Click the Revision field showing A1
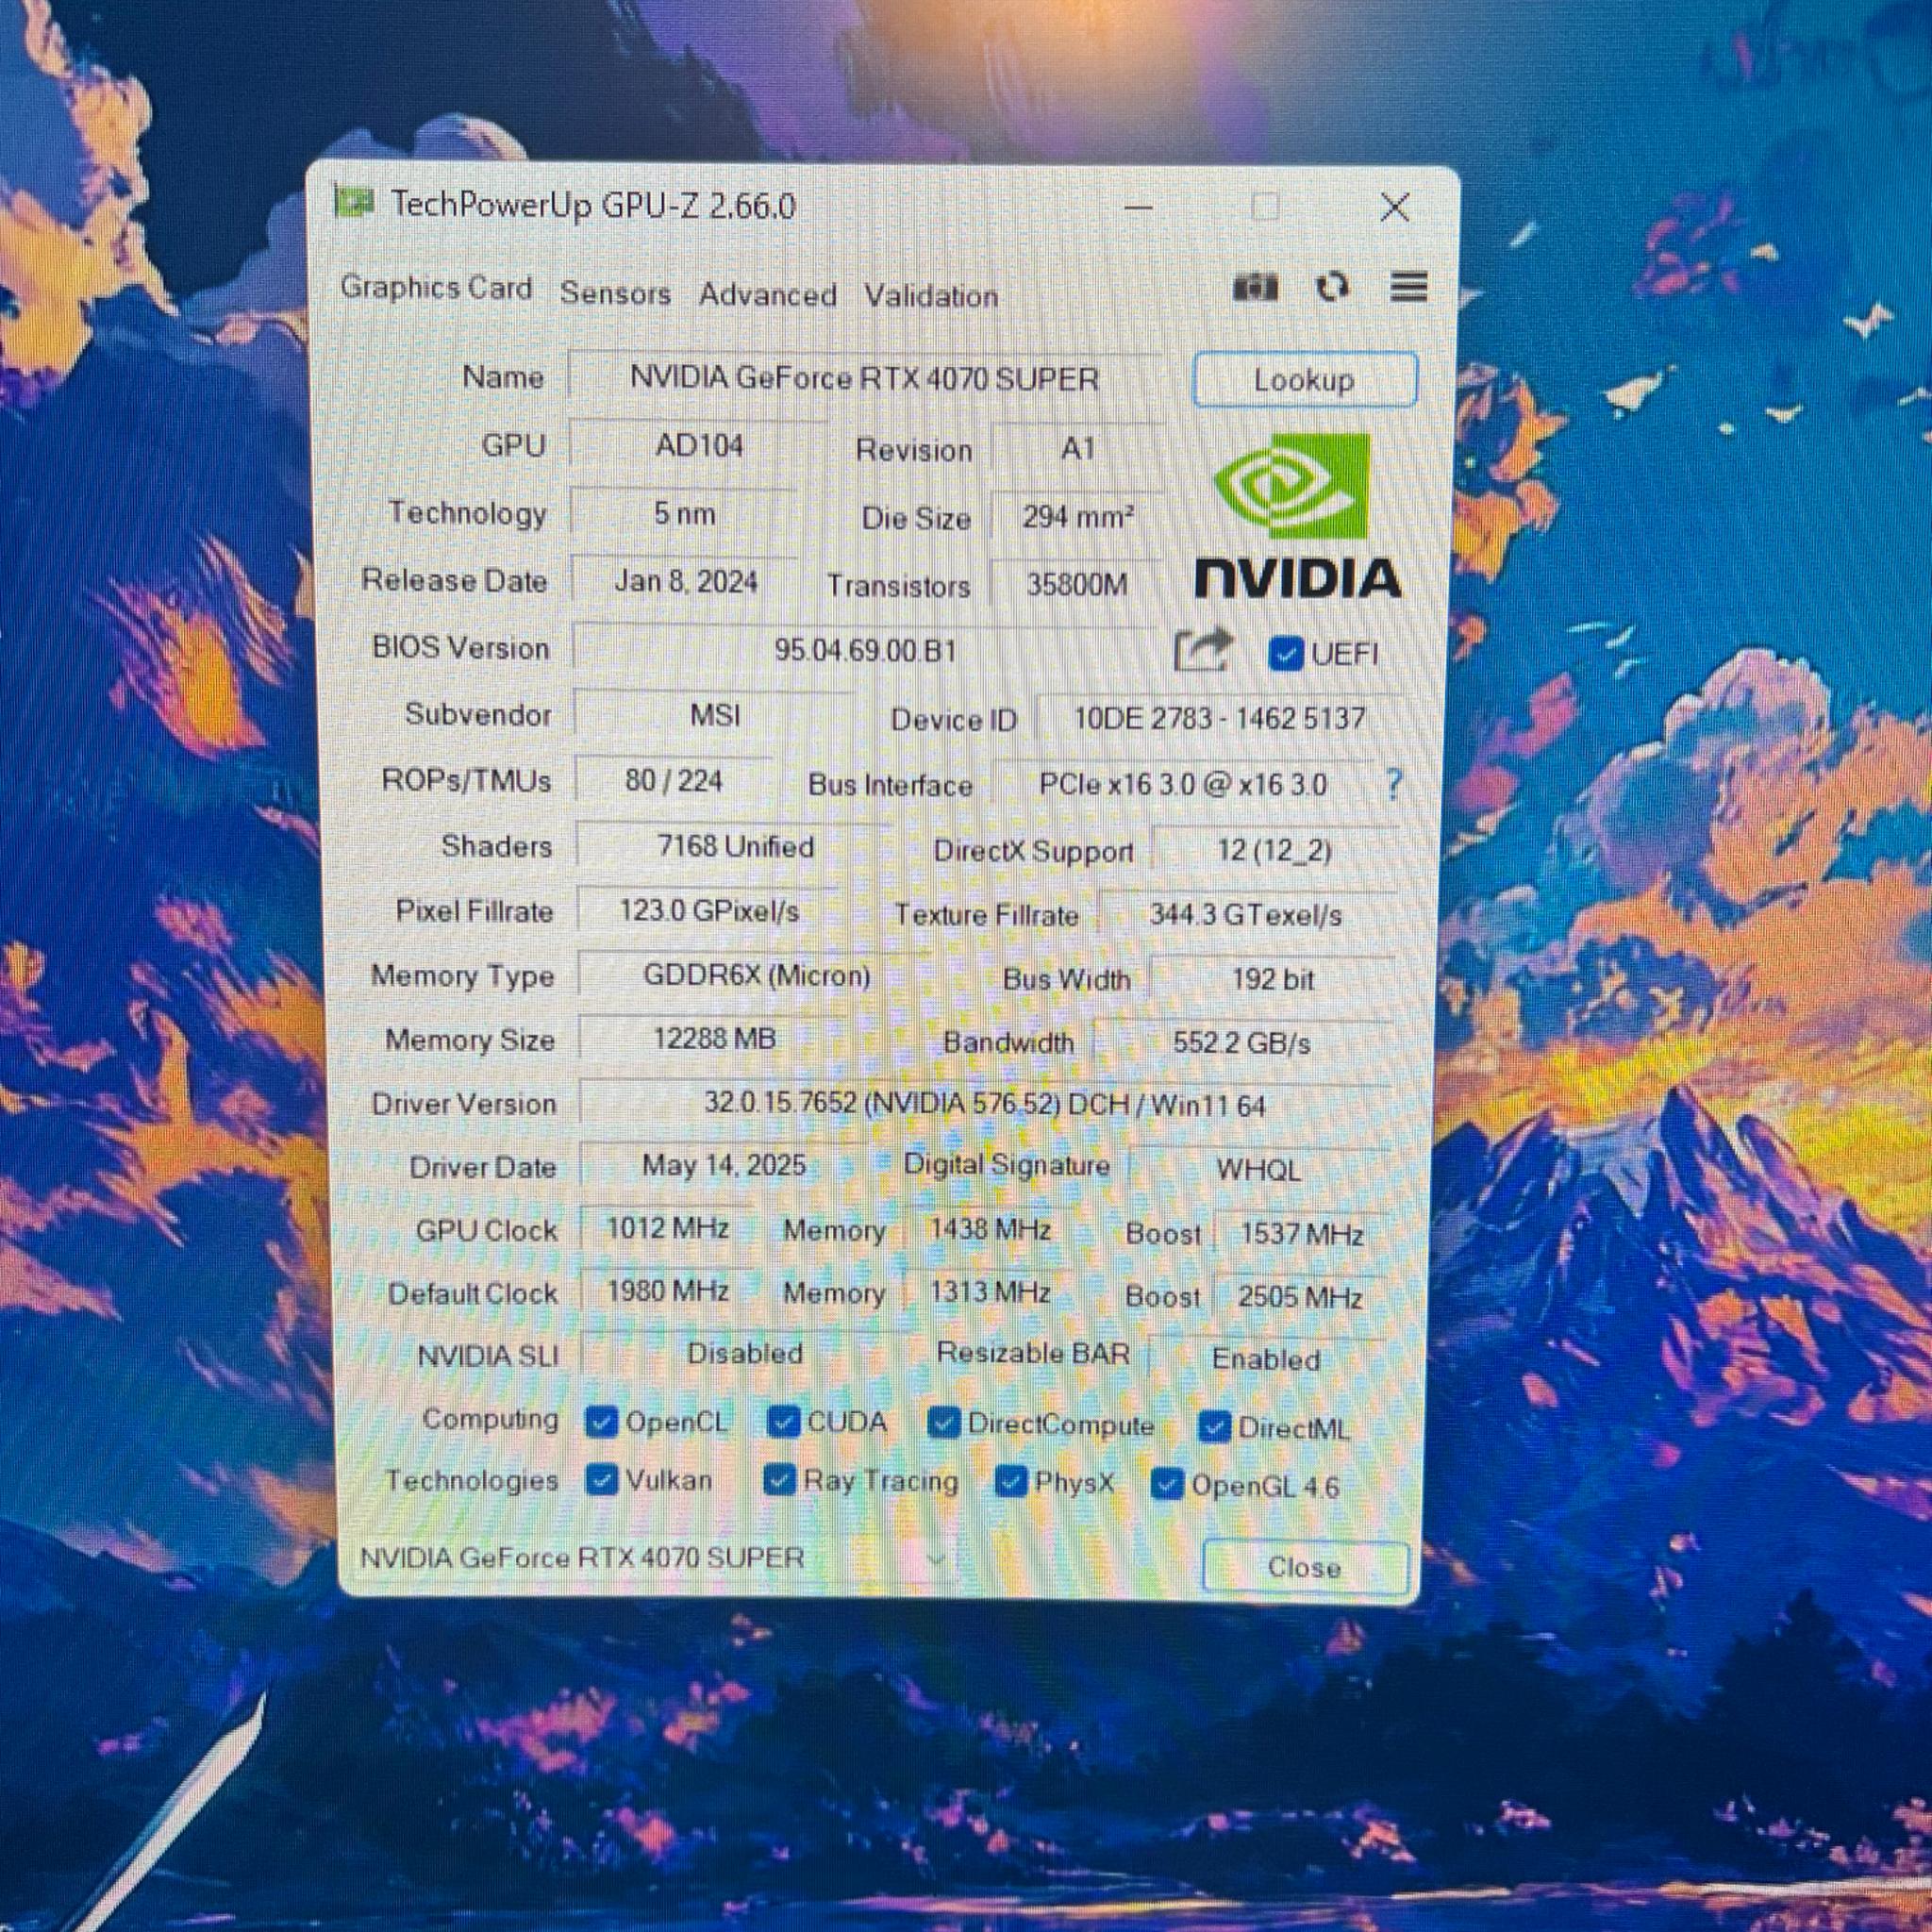 coord(1077,449)
